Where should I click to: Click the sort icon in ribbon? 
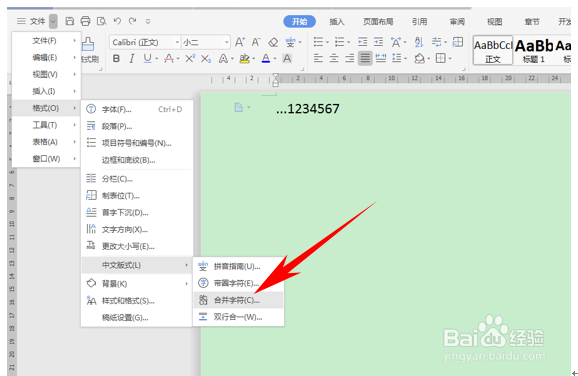click(x=419, y=42)
